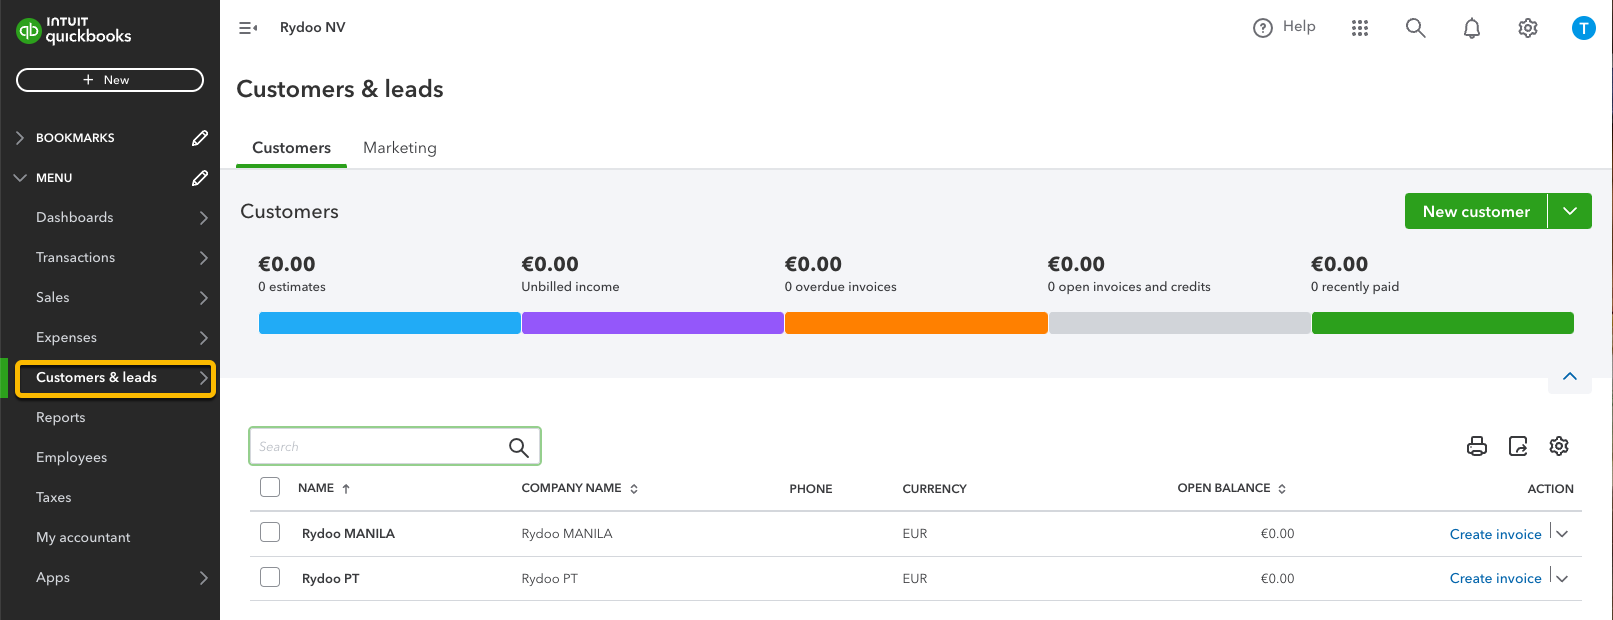Open the Help question mark icon
The height and width of the screenshot is (620, 1613).
pos(1263,28)
